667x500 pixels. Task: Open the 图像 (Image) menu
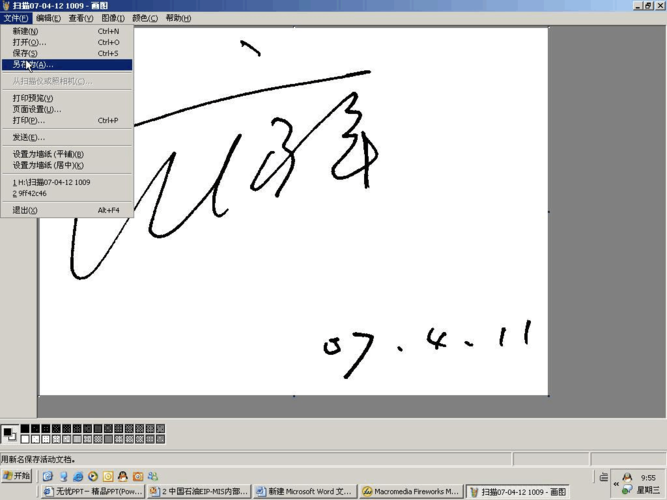[113, 18]
